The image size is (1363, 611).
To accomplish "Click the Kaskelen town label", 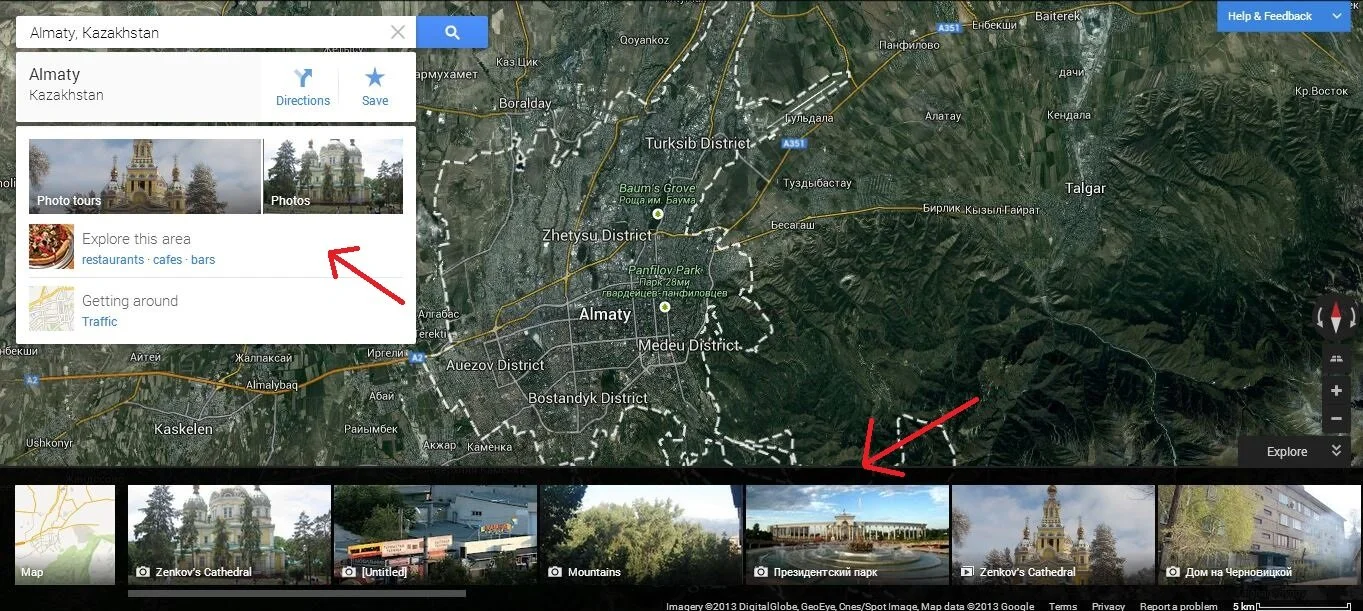I will click(183, 429).
